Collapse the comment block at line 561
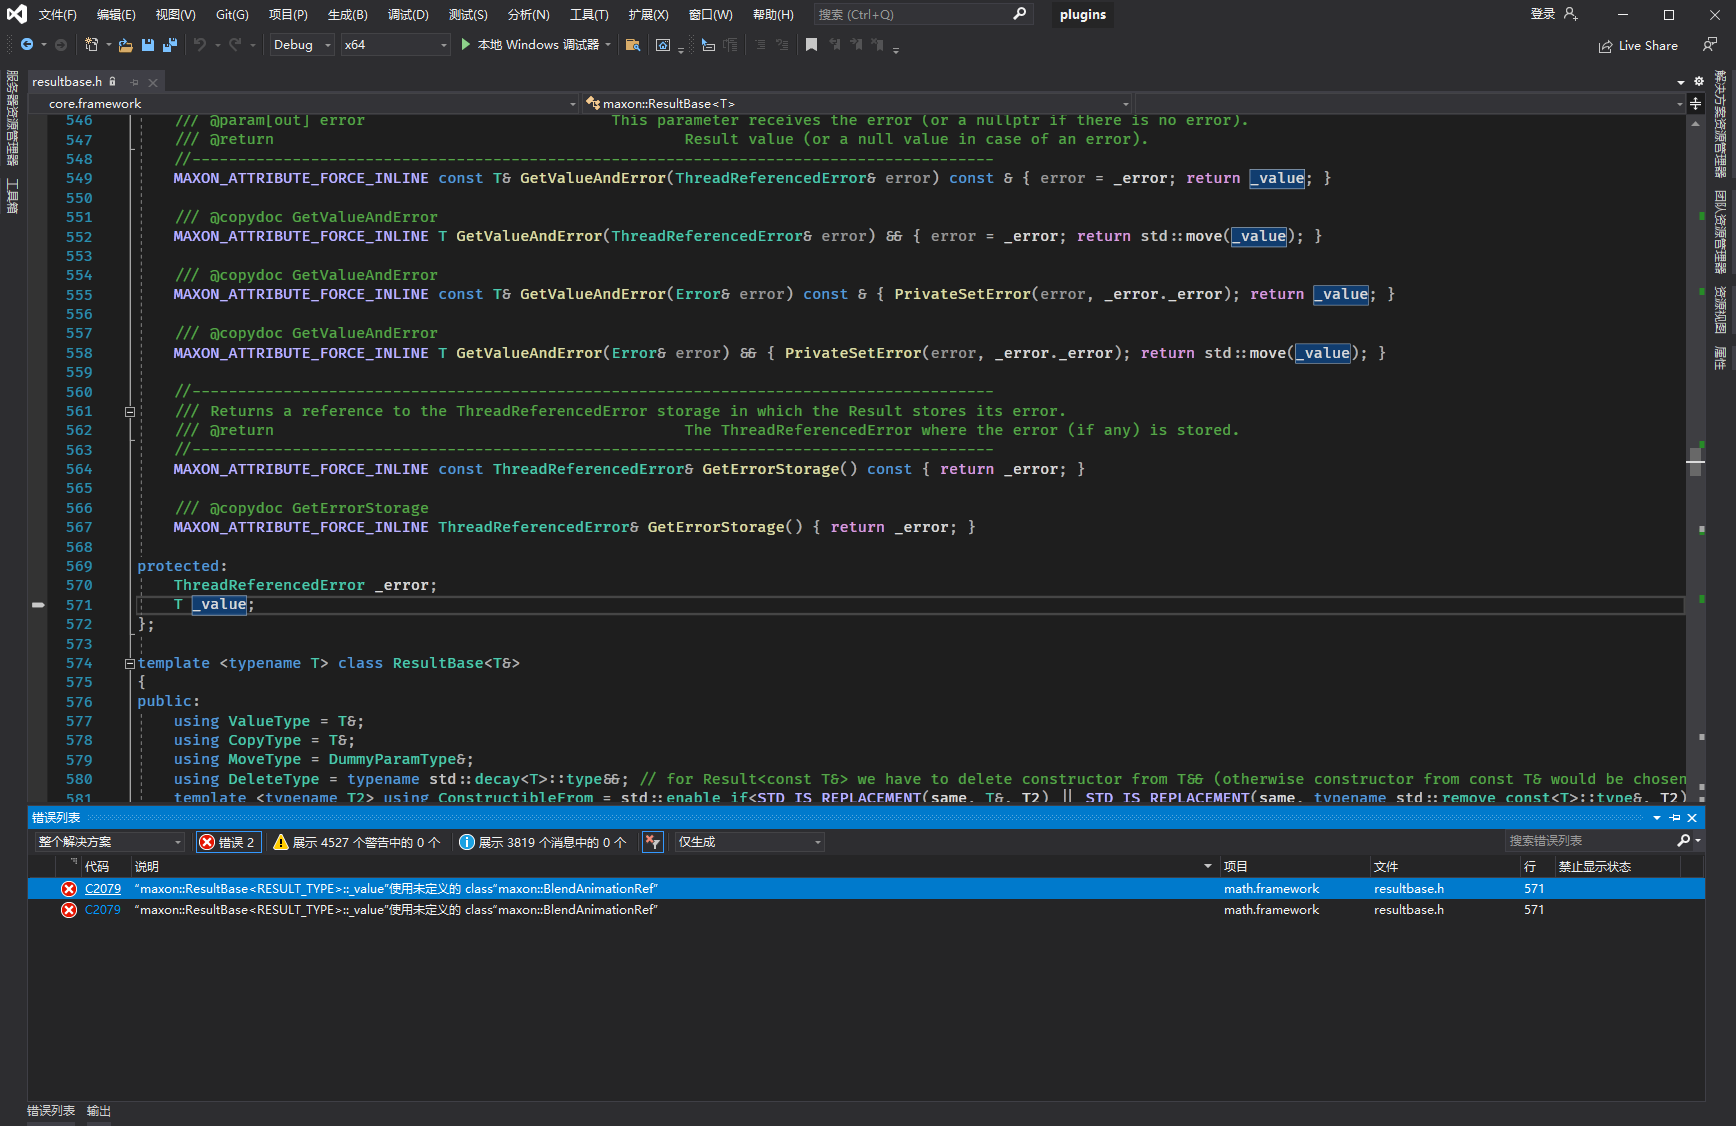Screen dimensions: 1736x1126 click(130, 412)
